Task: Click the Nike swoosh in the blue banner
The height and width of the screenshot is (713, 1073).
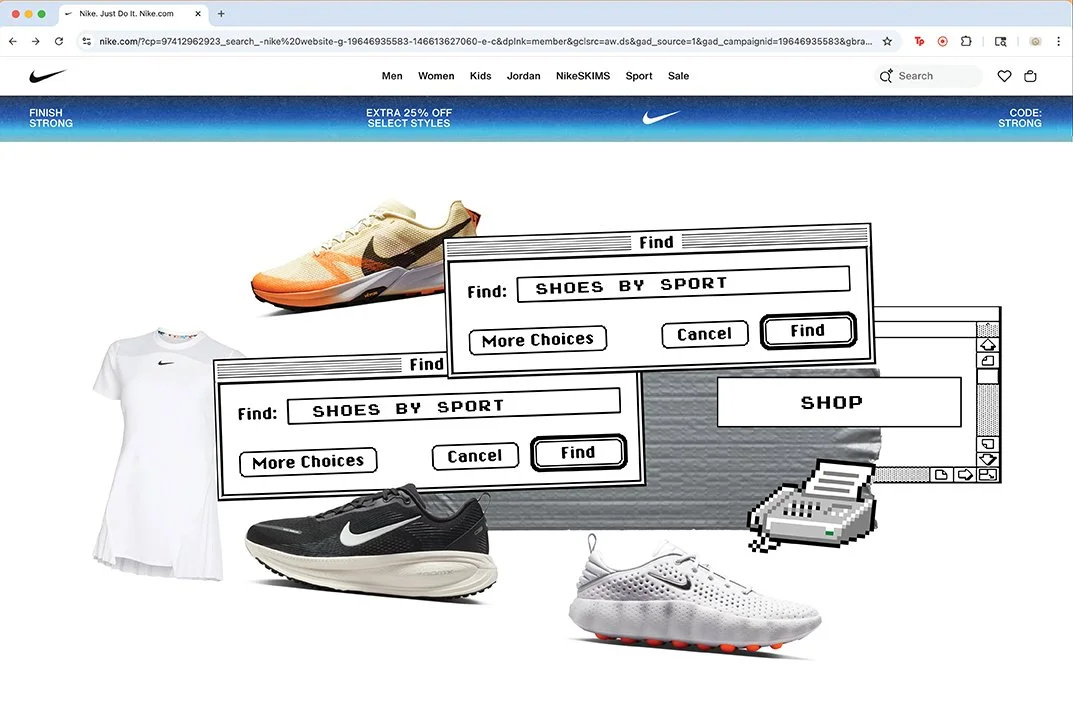Action: click(660, 117)
